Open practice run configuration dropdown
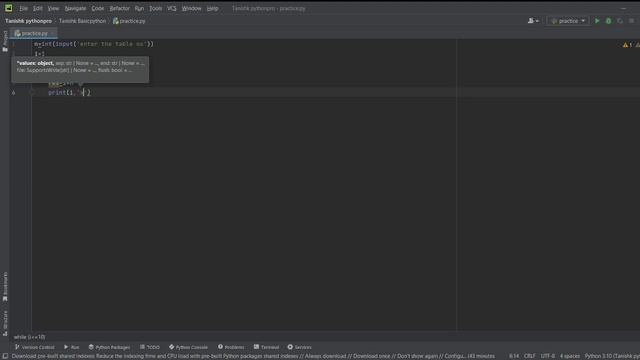640x360 pixels. (x=568, y=21)
